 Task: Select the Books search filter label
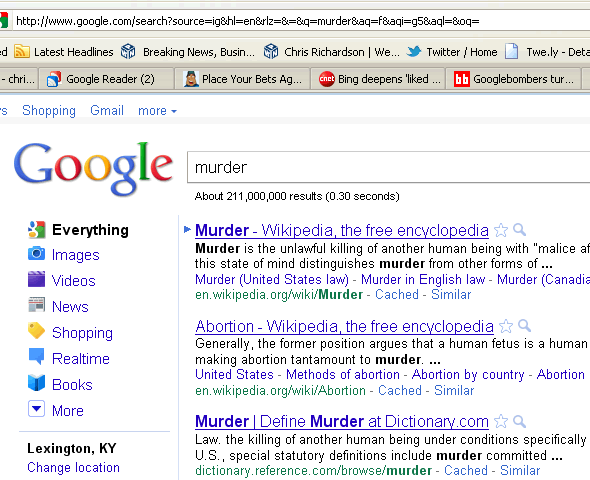pos(72,384)
